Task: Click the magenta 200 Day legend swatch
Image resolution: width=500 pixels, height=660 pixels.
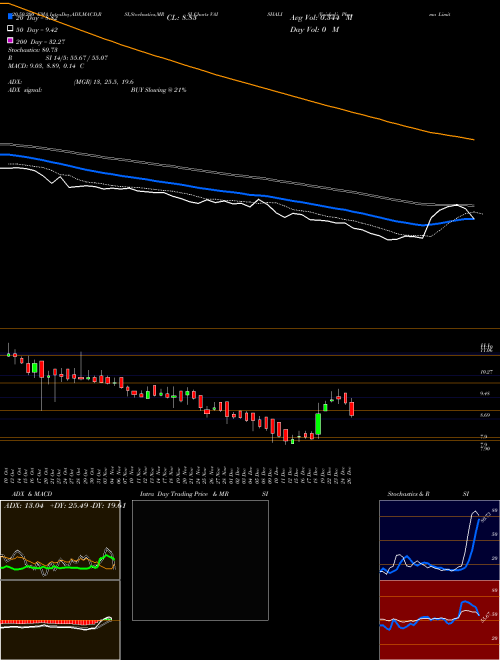Action: coord(11,40)
